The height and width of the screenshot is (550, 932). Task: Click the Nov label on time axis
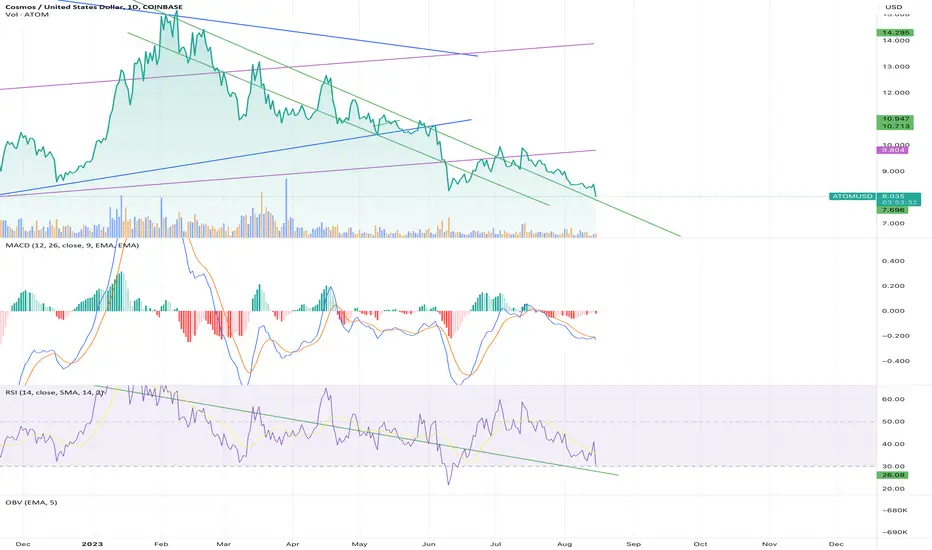point(769,544)
